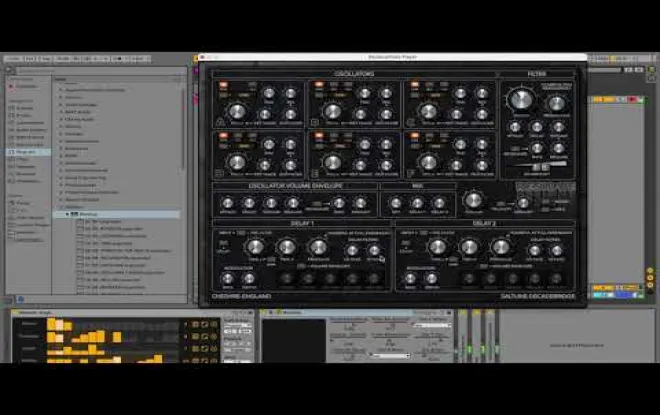This screenshot has height=415, width=660.
Task: Click Delay 2 Lo Pass filter knob
Action: click(535, 251)
